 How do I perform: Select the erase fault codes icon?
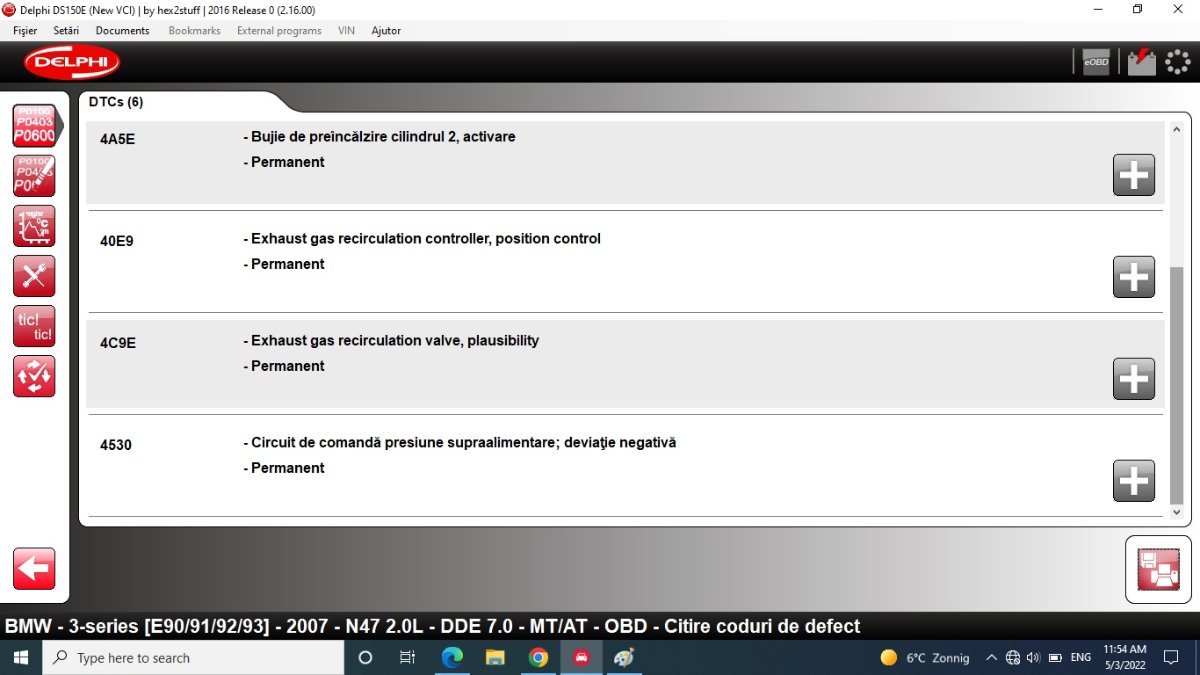34,176
